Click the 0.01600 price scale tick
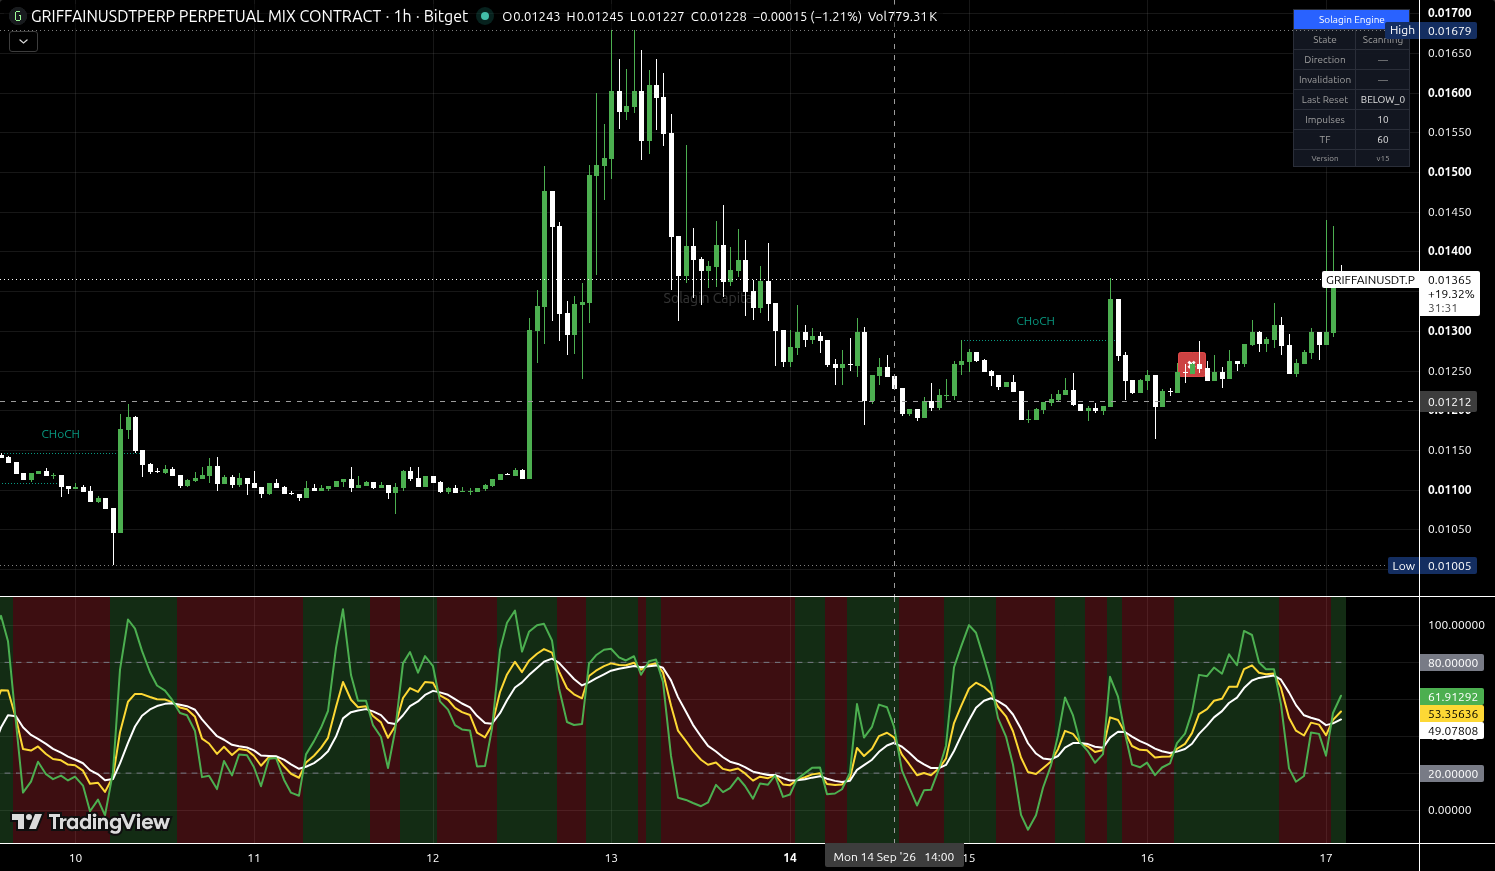The height and width of the screenshot is (871, 1495). click(1449, 92)
